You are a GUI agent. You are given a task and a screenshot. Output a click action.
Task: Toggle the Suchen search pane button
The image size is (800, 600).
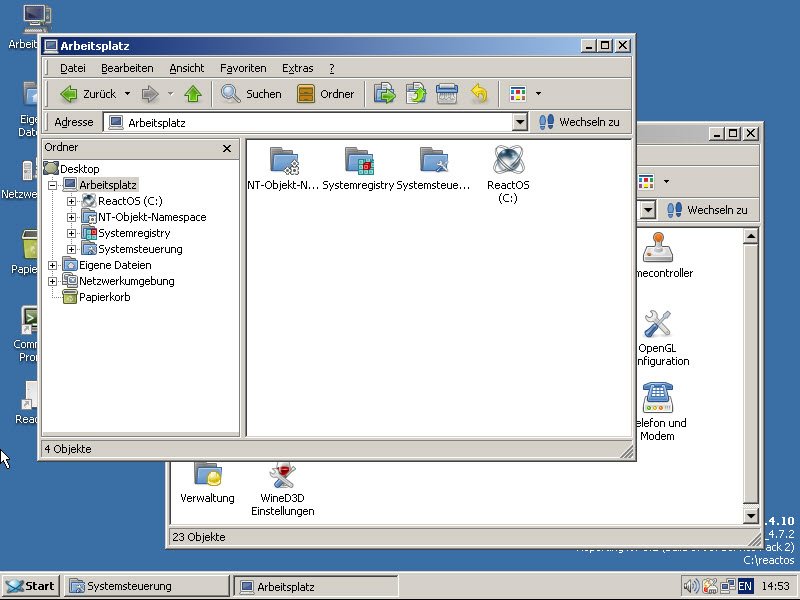tap(251, 94)
